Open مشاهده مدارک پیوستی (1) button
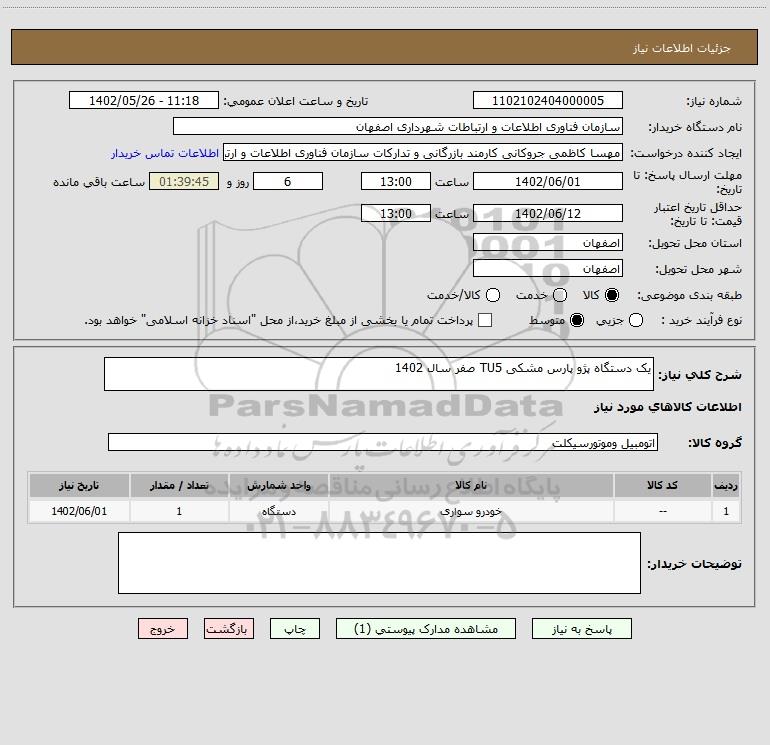This screenshot has width=770, height=745. coord(426,629)
